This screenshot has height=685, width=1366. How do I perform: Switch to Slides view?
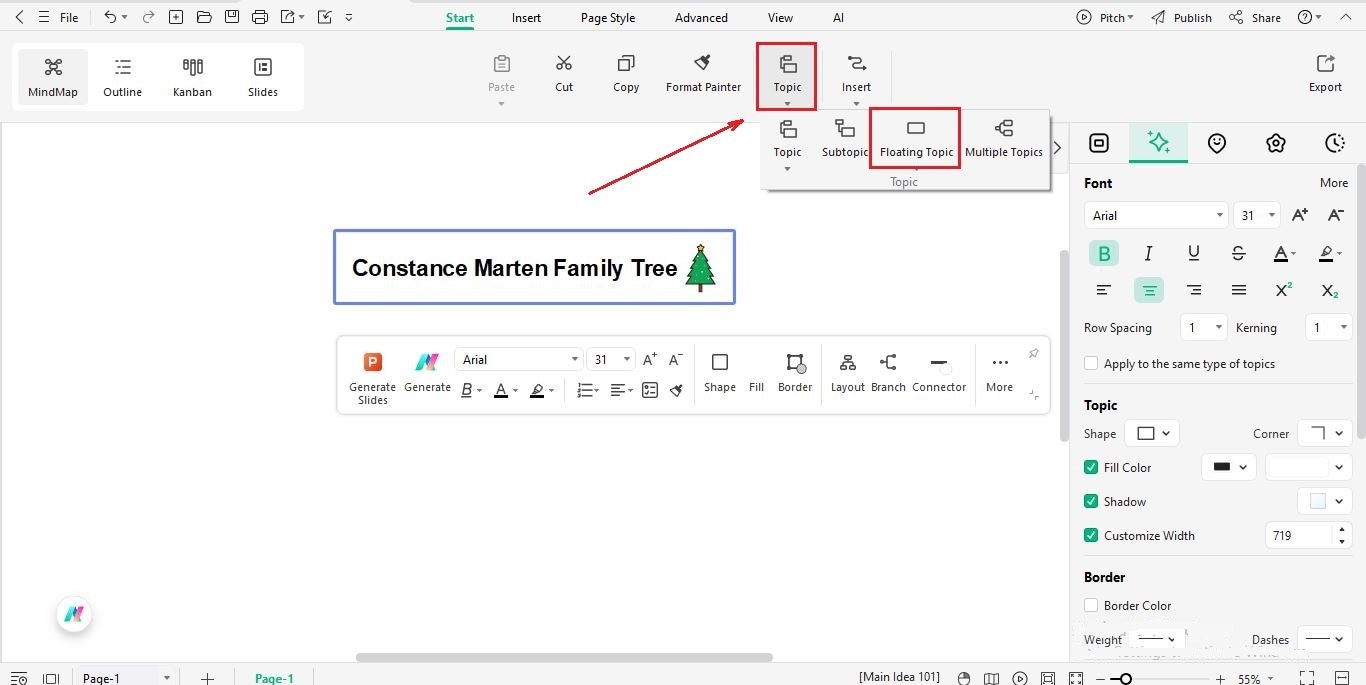(x=263, y=77)
